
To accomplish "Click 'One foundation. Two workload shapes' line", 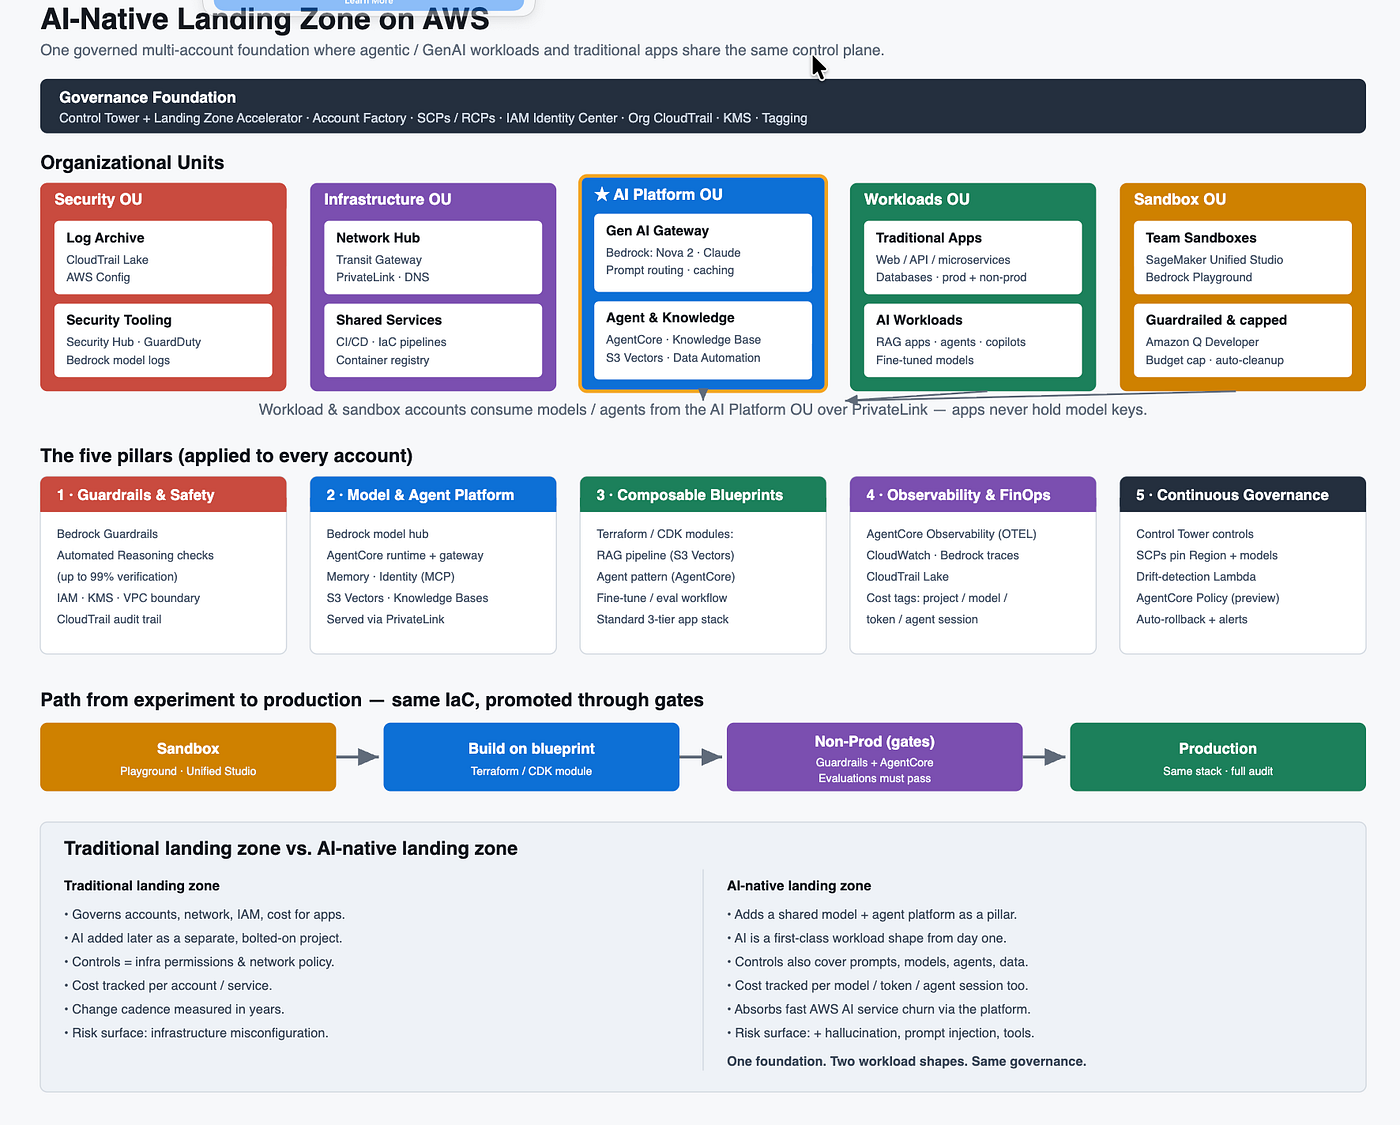I will pyautogui.click(x=906, y=1061).
